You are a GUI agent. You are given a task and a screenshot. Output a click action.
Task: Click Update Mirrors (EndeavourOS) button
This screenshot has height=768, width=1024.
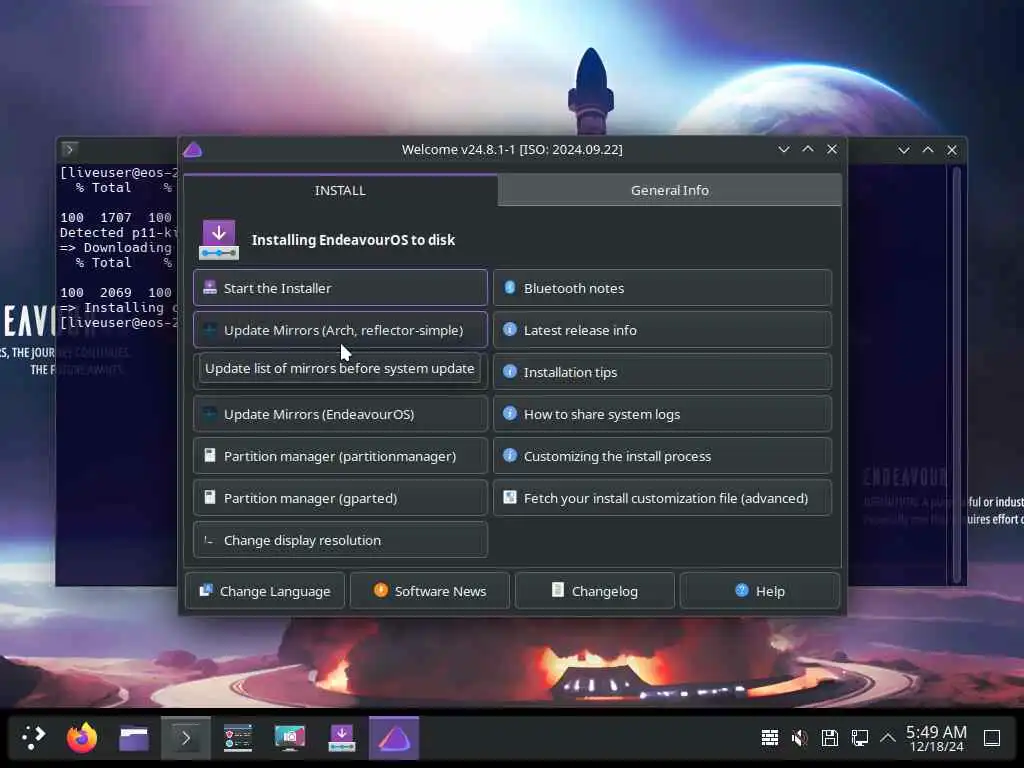pyautogui.click(x=340, y=414)
